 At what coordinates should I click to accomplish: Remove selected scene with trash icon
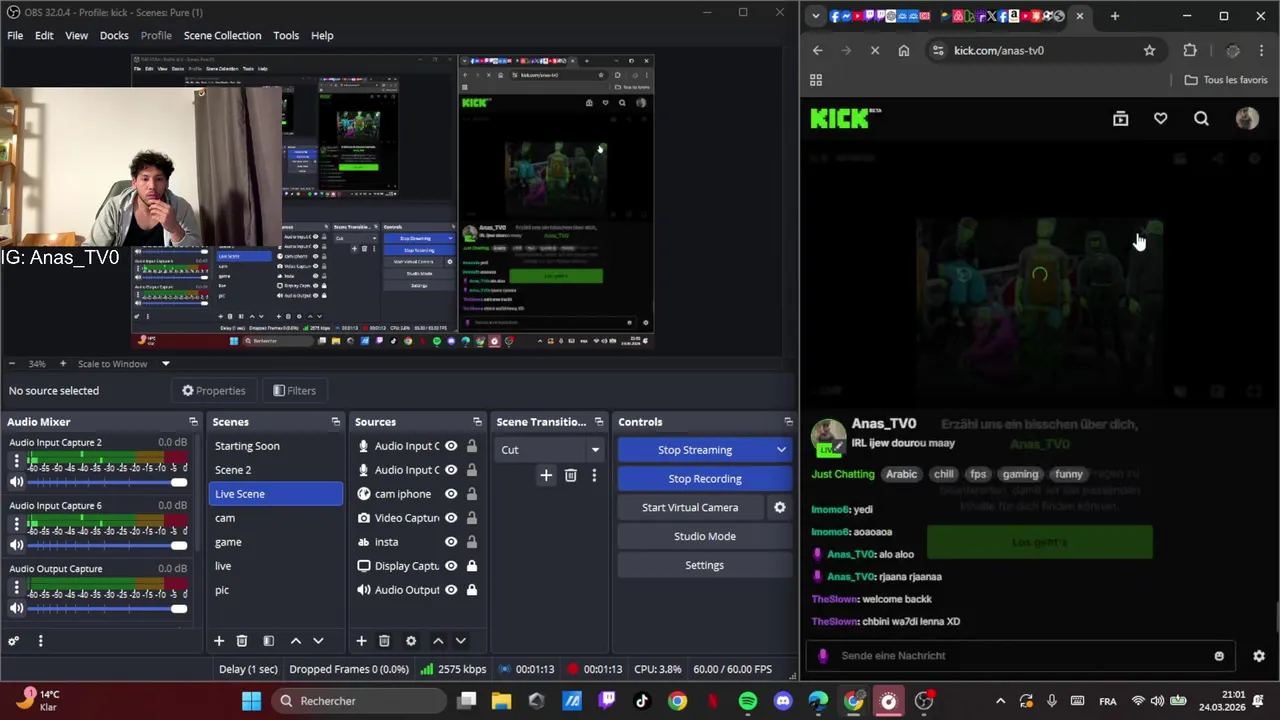tap(242, 641)
